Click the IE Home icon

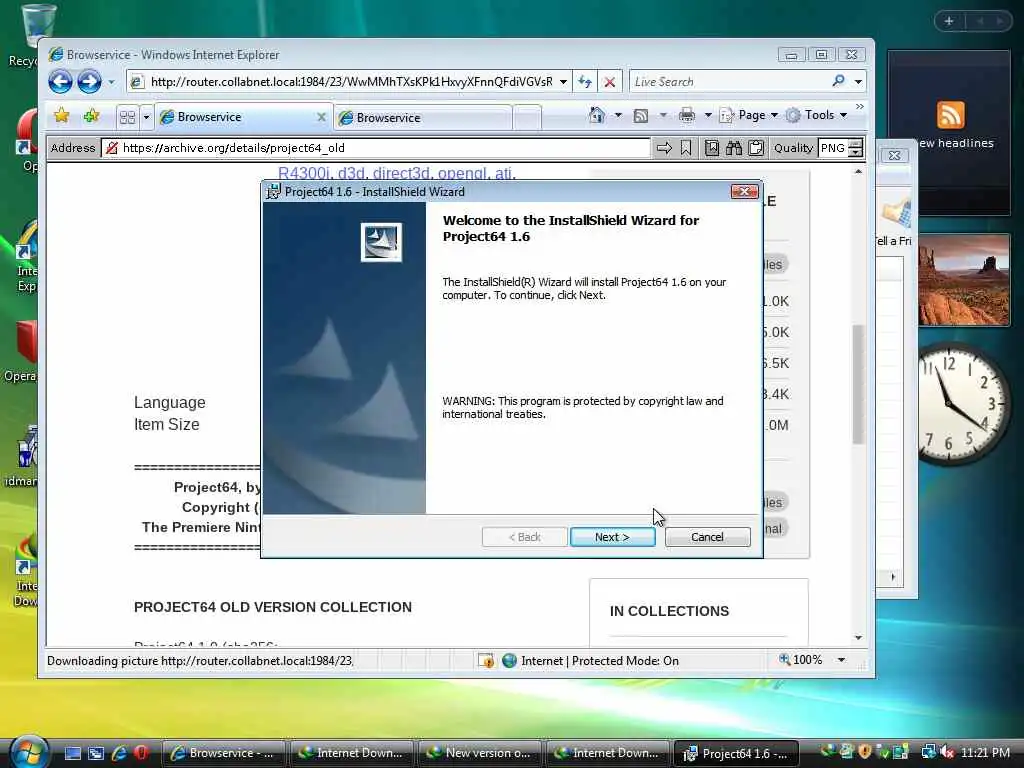pyautogui.click(x=596, y=116)
